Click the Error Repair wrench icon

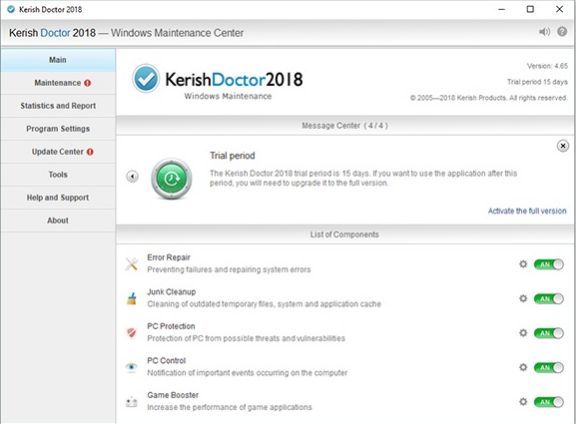[132, 264]
